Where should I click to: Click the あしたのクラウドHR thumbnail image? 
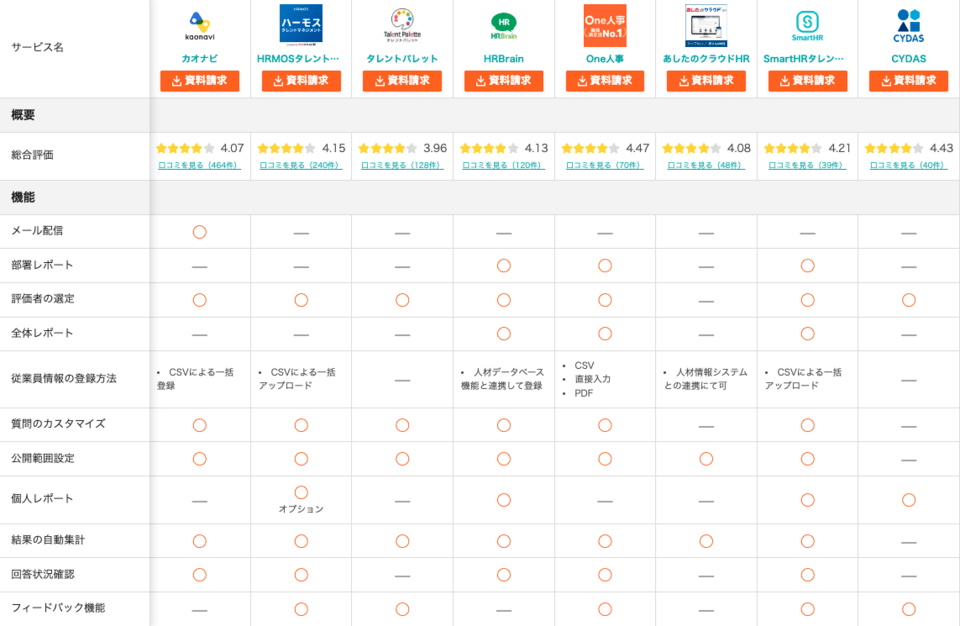706,25
